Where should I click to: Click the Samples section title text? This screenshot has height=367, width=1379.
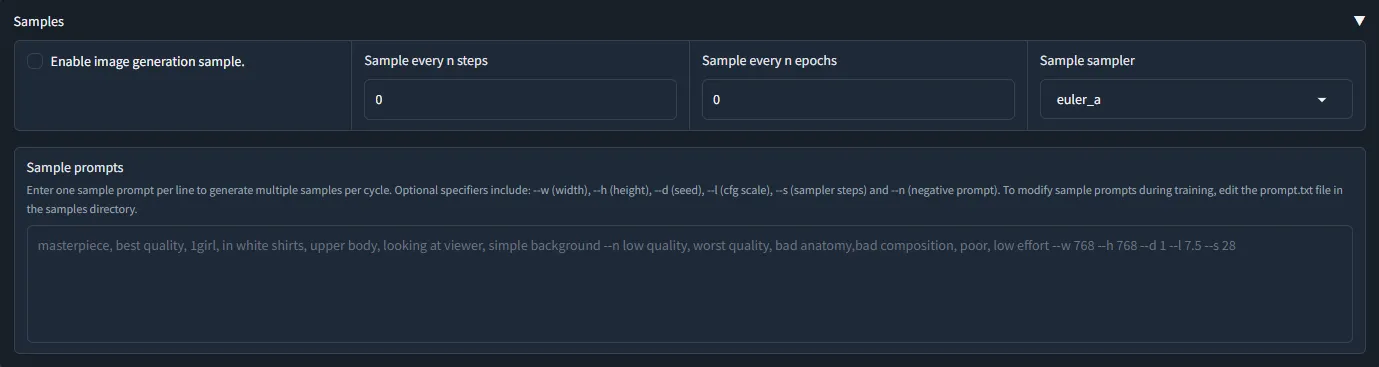(x=39, y=21)
